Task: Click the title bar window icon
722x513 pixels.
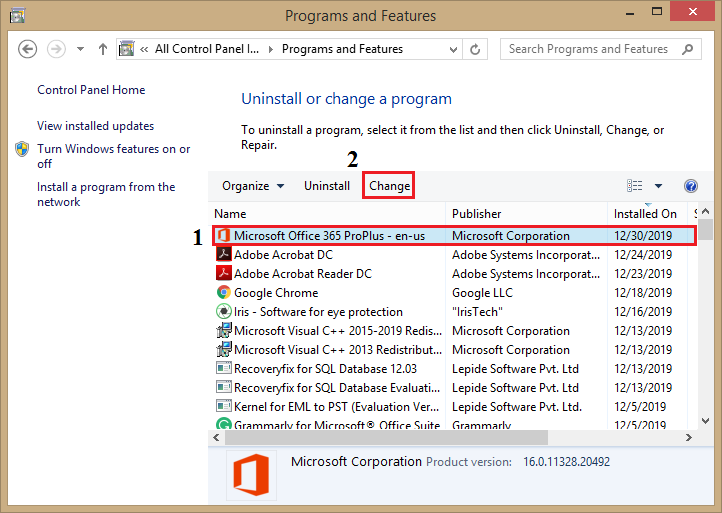Action: pyautogui.click(x=17, y=16)
